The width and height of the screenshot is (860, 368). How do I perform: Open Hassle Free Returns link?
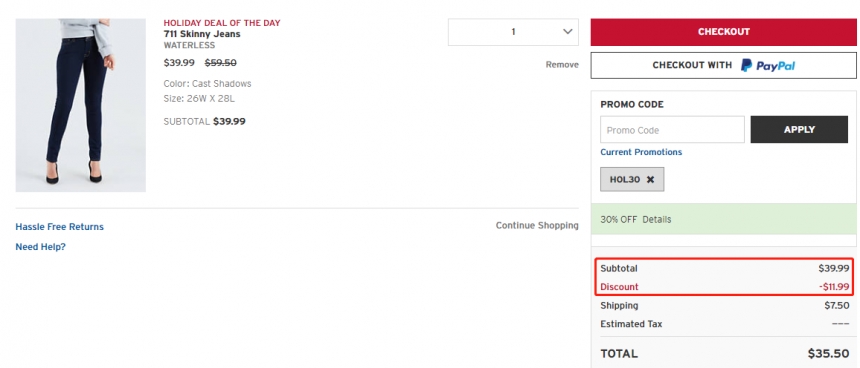(59, 227)
